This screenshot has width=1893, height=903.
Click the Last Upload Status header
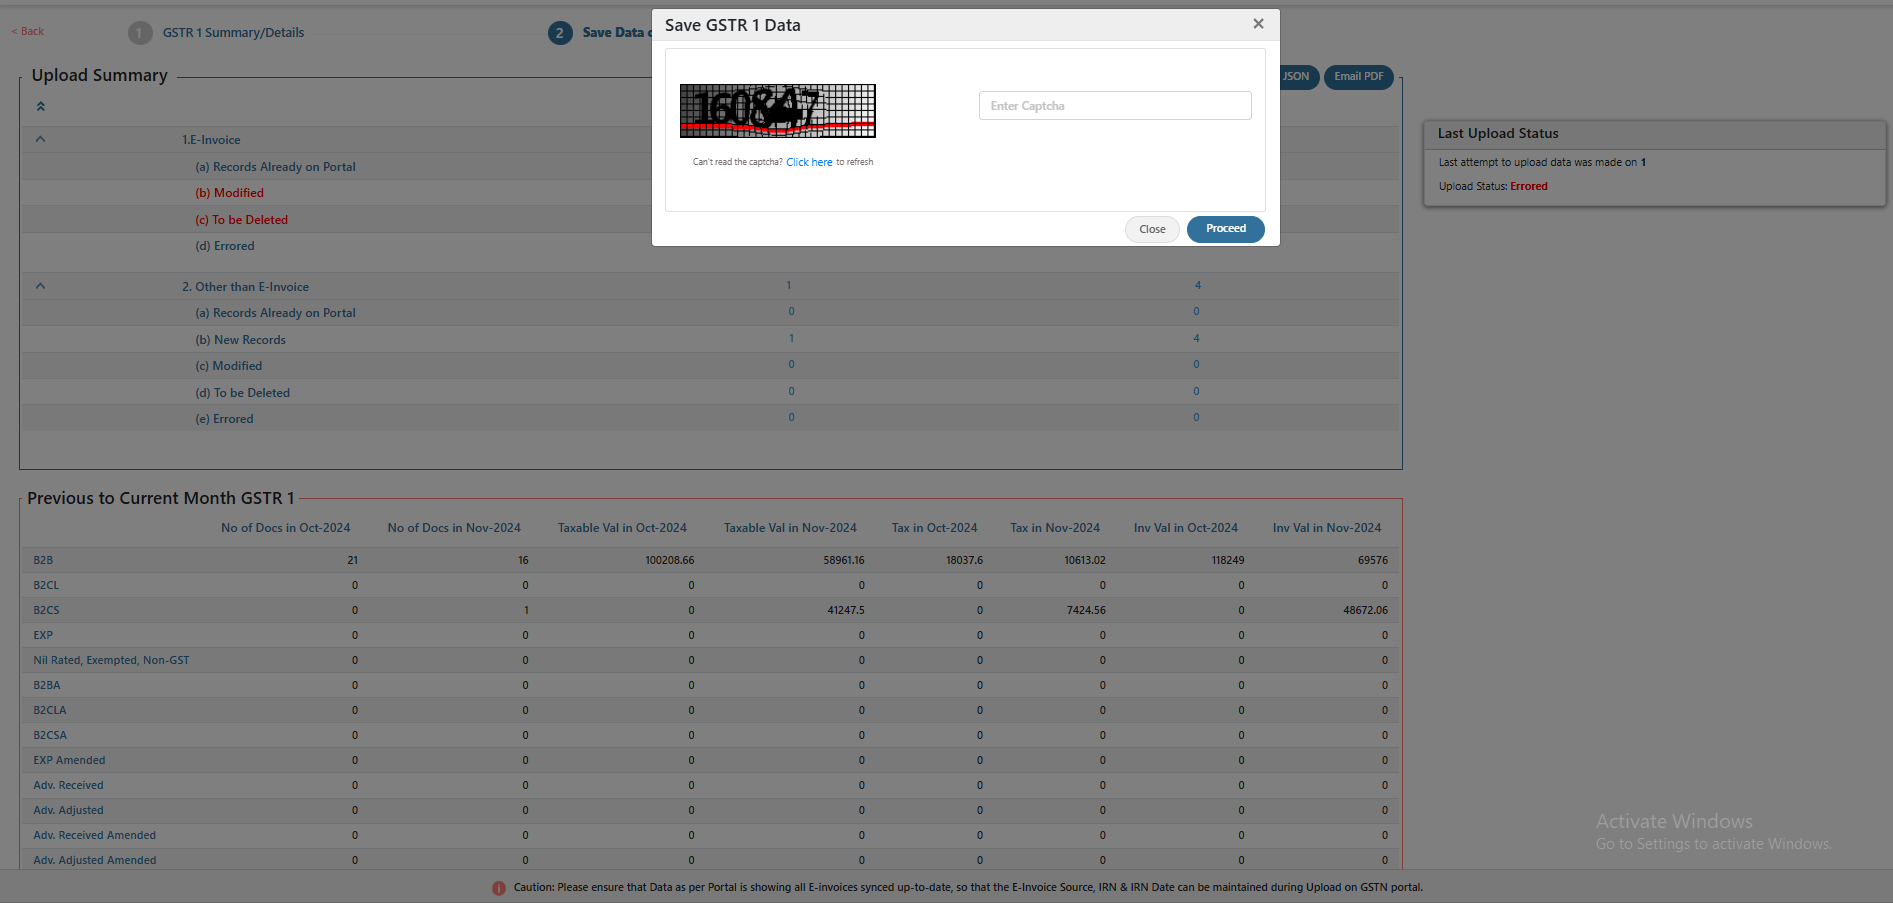[x=1498, y=134]
